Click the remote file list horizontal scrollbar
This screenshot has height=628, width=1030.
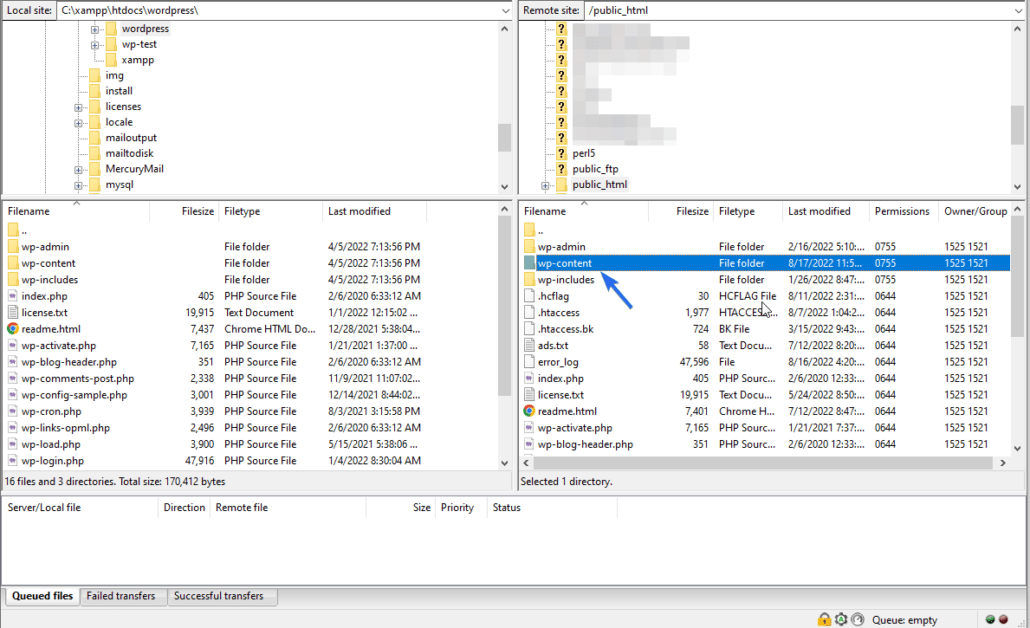(x=764, y=462)
